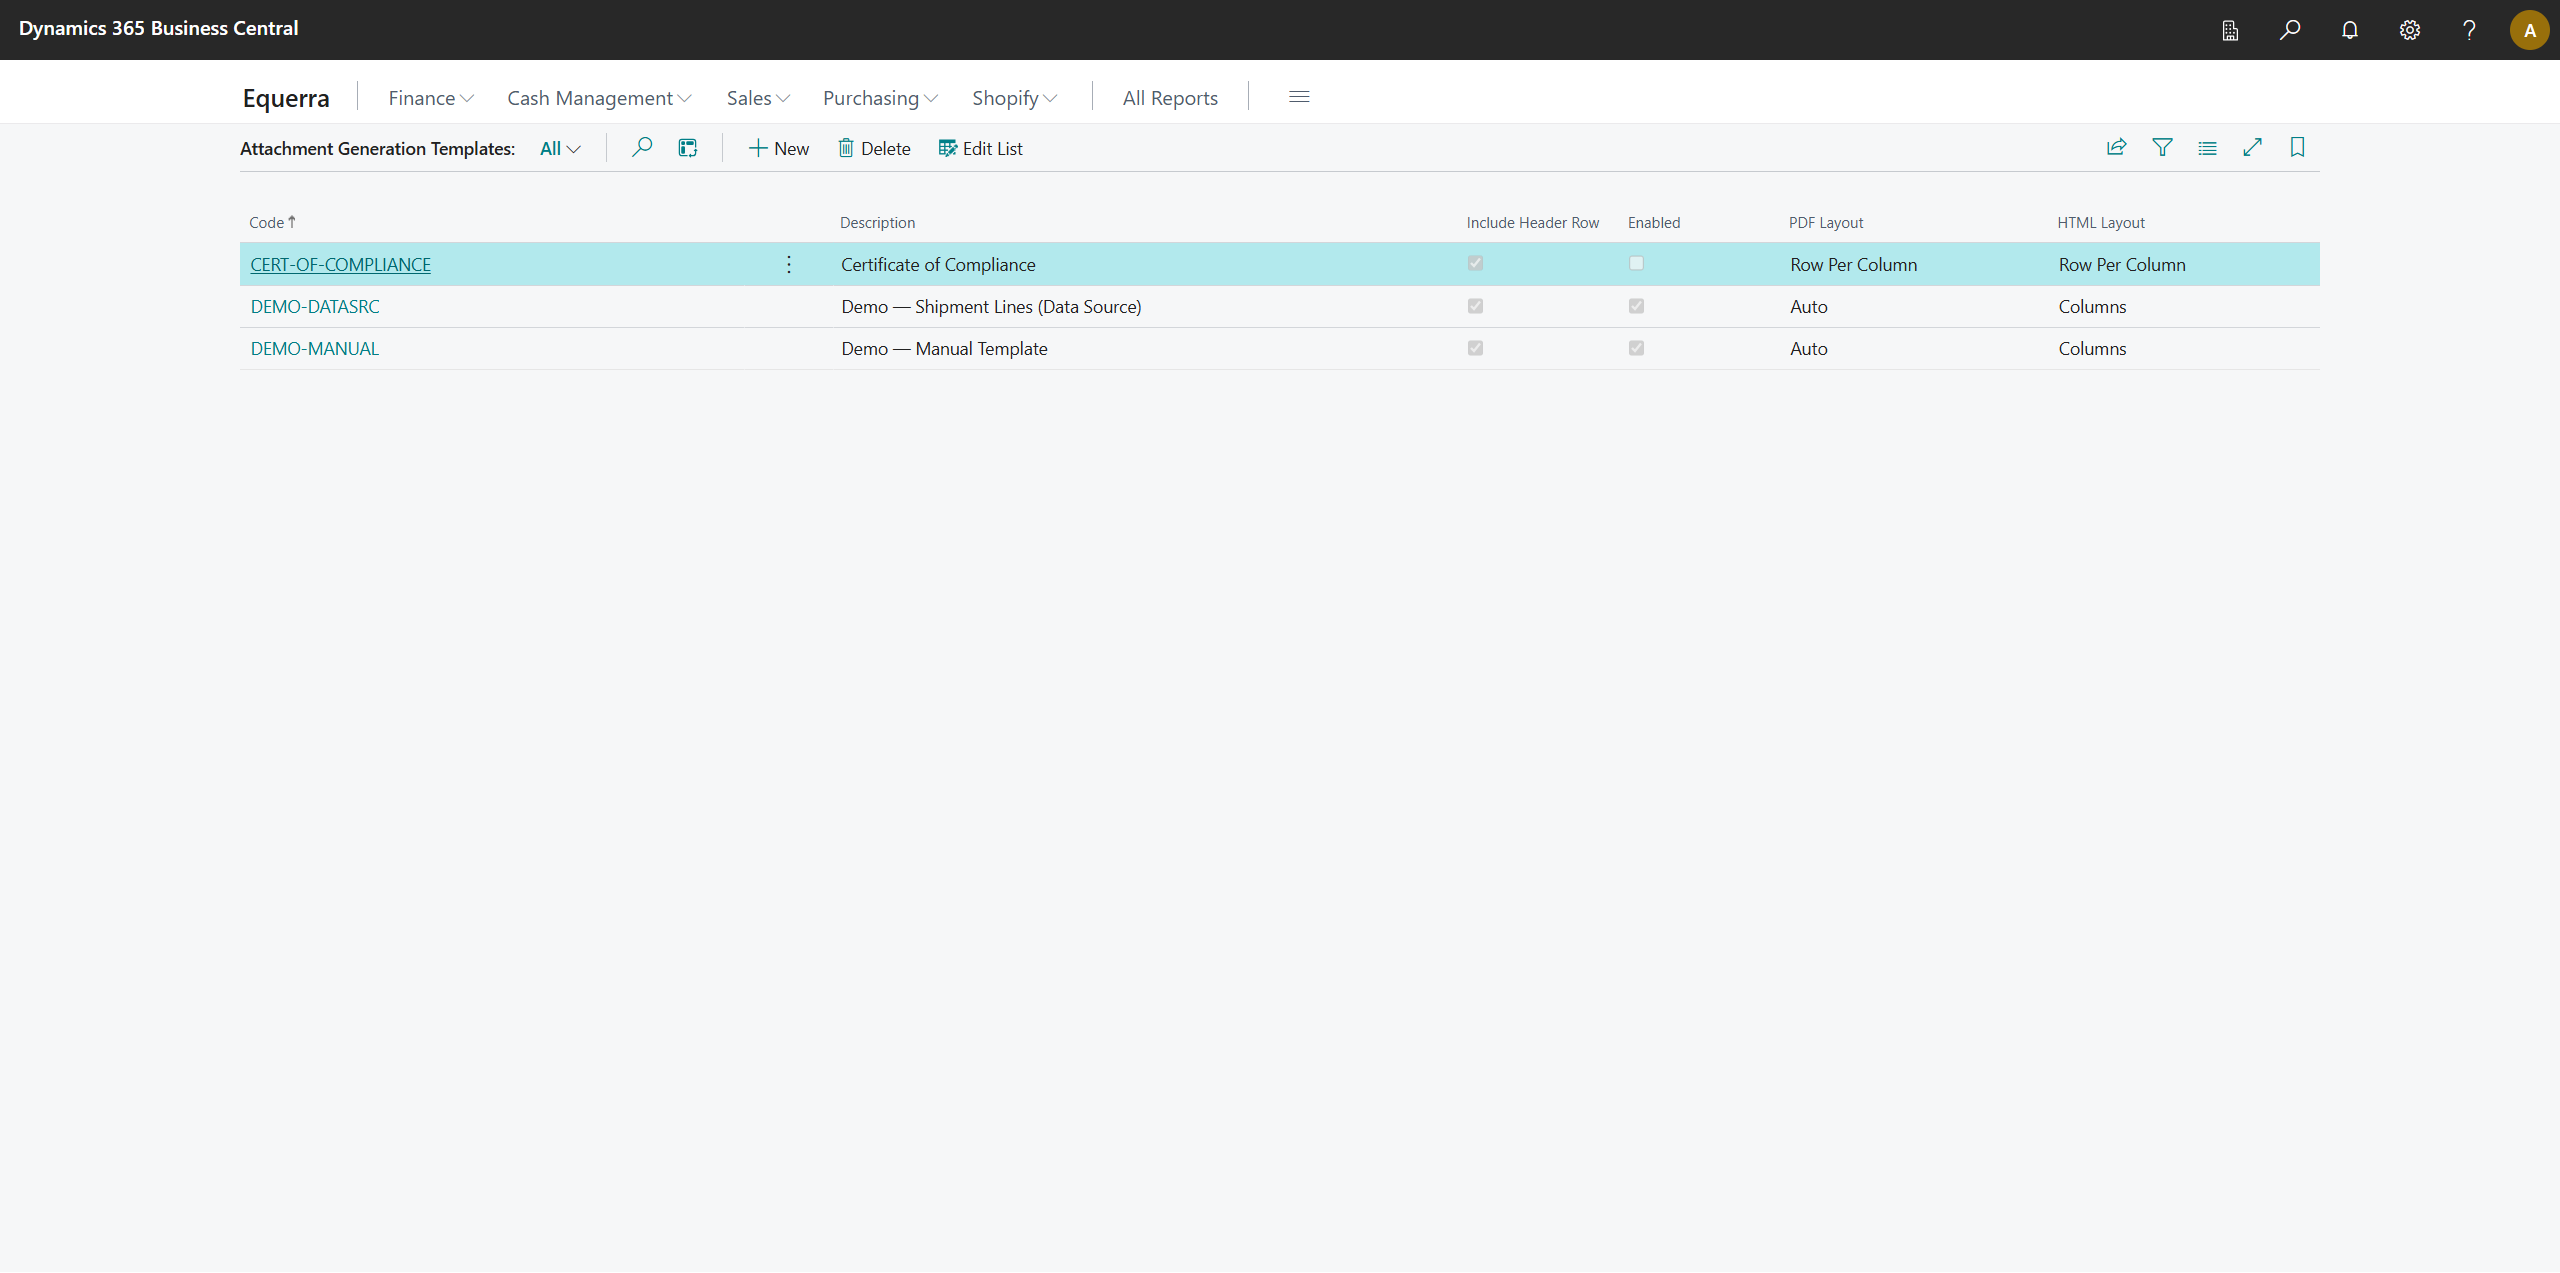Open notifications bell
The width and height of the screenshot is (2560, 1273).
[x=2350, y=30]
